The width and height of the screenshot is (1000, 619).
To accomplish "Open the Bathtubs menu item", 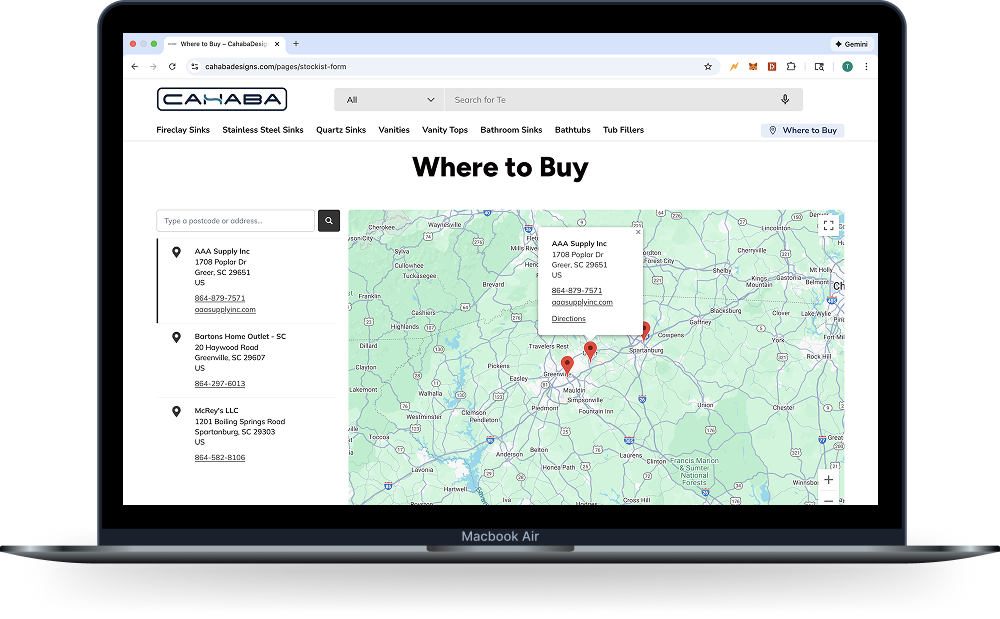I will click(x=573, y=130).
